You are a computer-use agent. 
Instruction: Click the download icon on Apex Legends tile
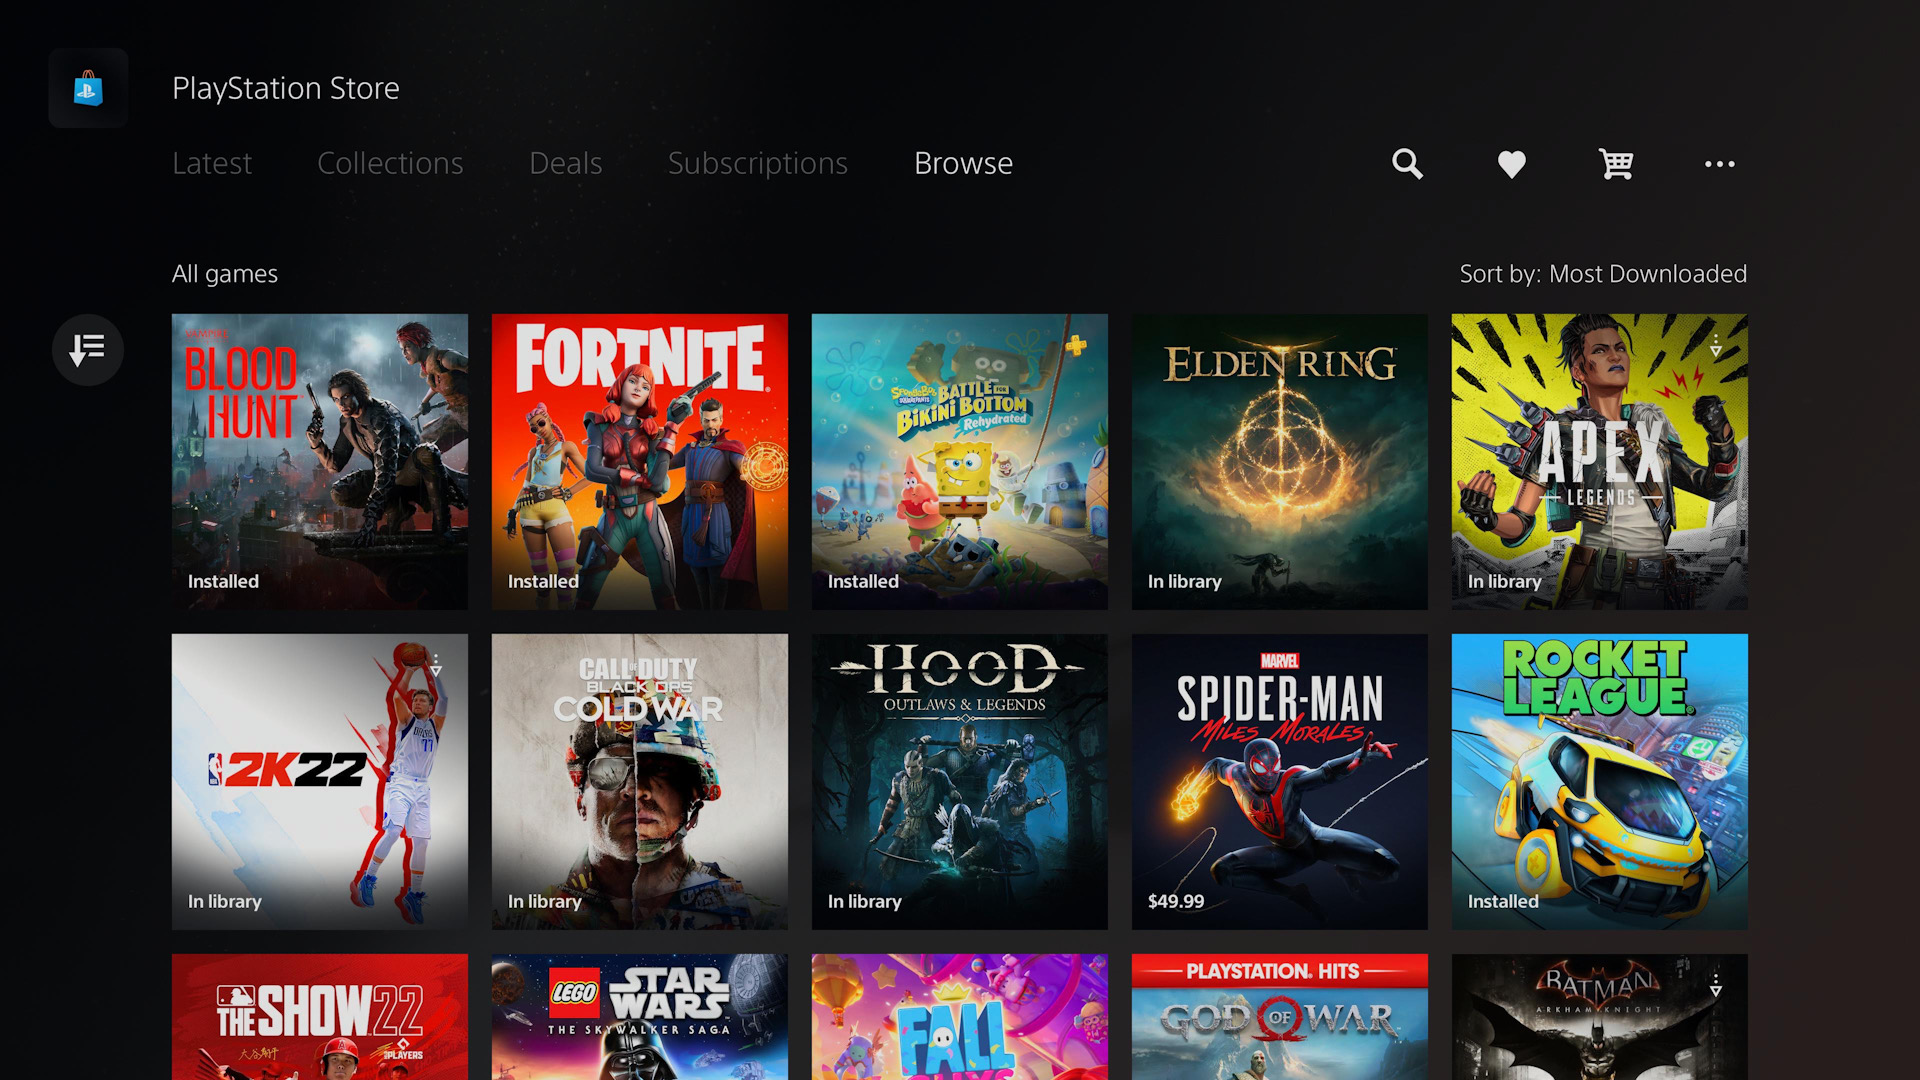pos(1716,346)
